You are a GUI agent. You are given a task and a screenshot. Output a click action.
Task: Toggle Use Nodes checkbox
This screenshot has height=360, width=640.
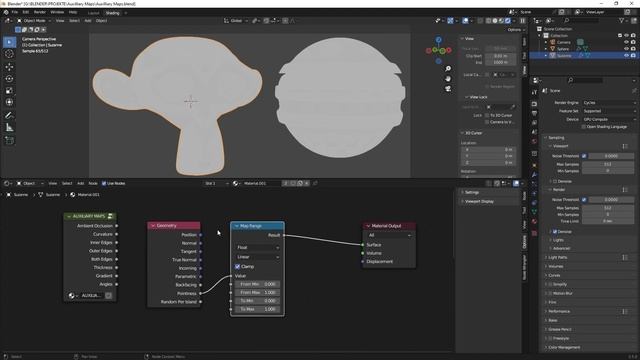pos(104,183)
